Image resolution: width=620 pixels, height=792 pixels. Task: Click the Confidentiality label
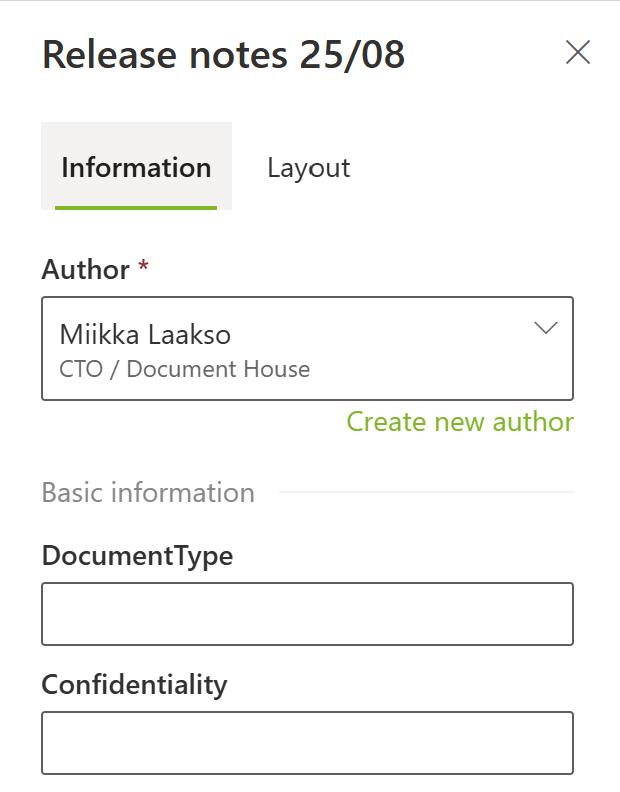click(134, 685)
